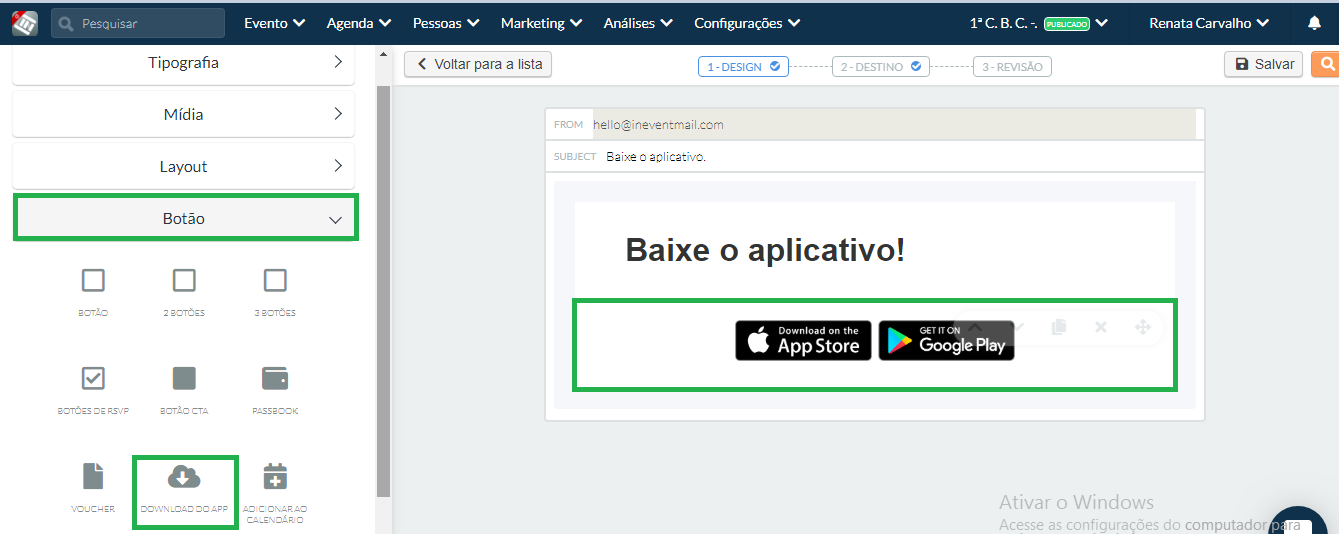Screen dimensions: 1339x534
Task: Click the App Store download badge
Action: (x=803, y=340)
